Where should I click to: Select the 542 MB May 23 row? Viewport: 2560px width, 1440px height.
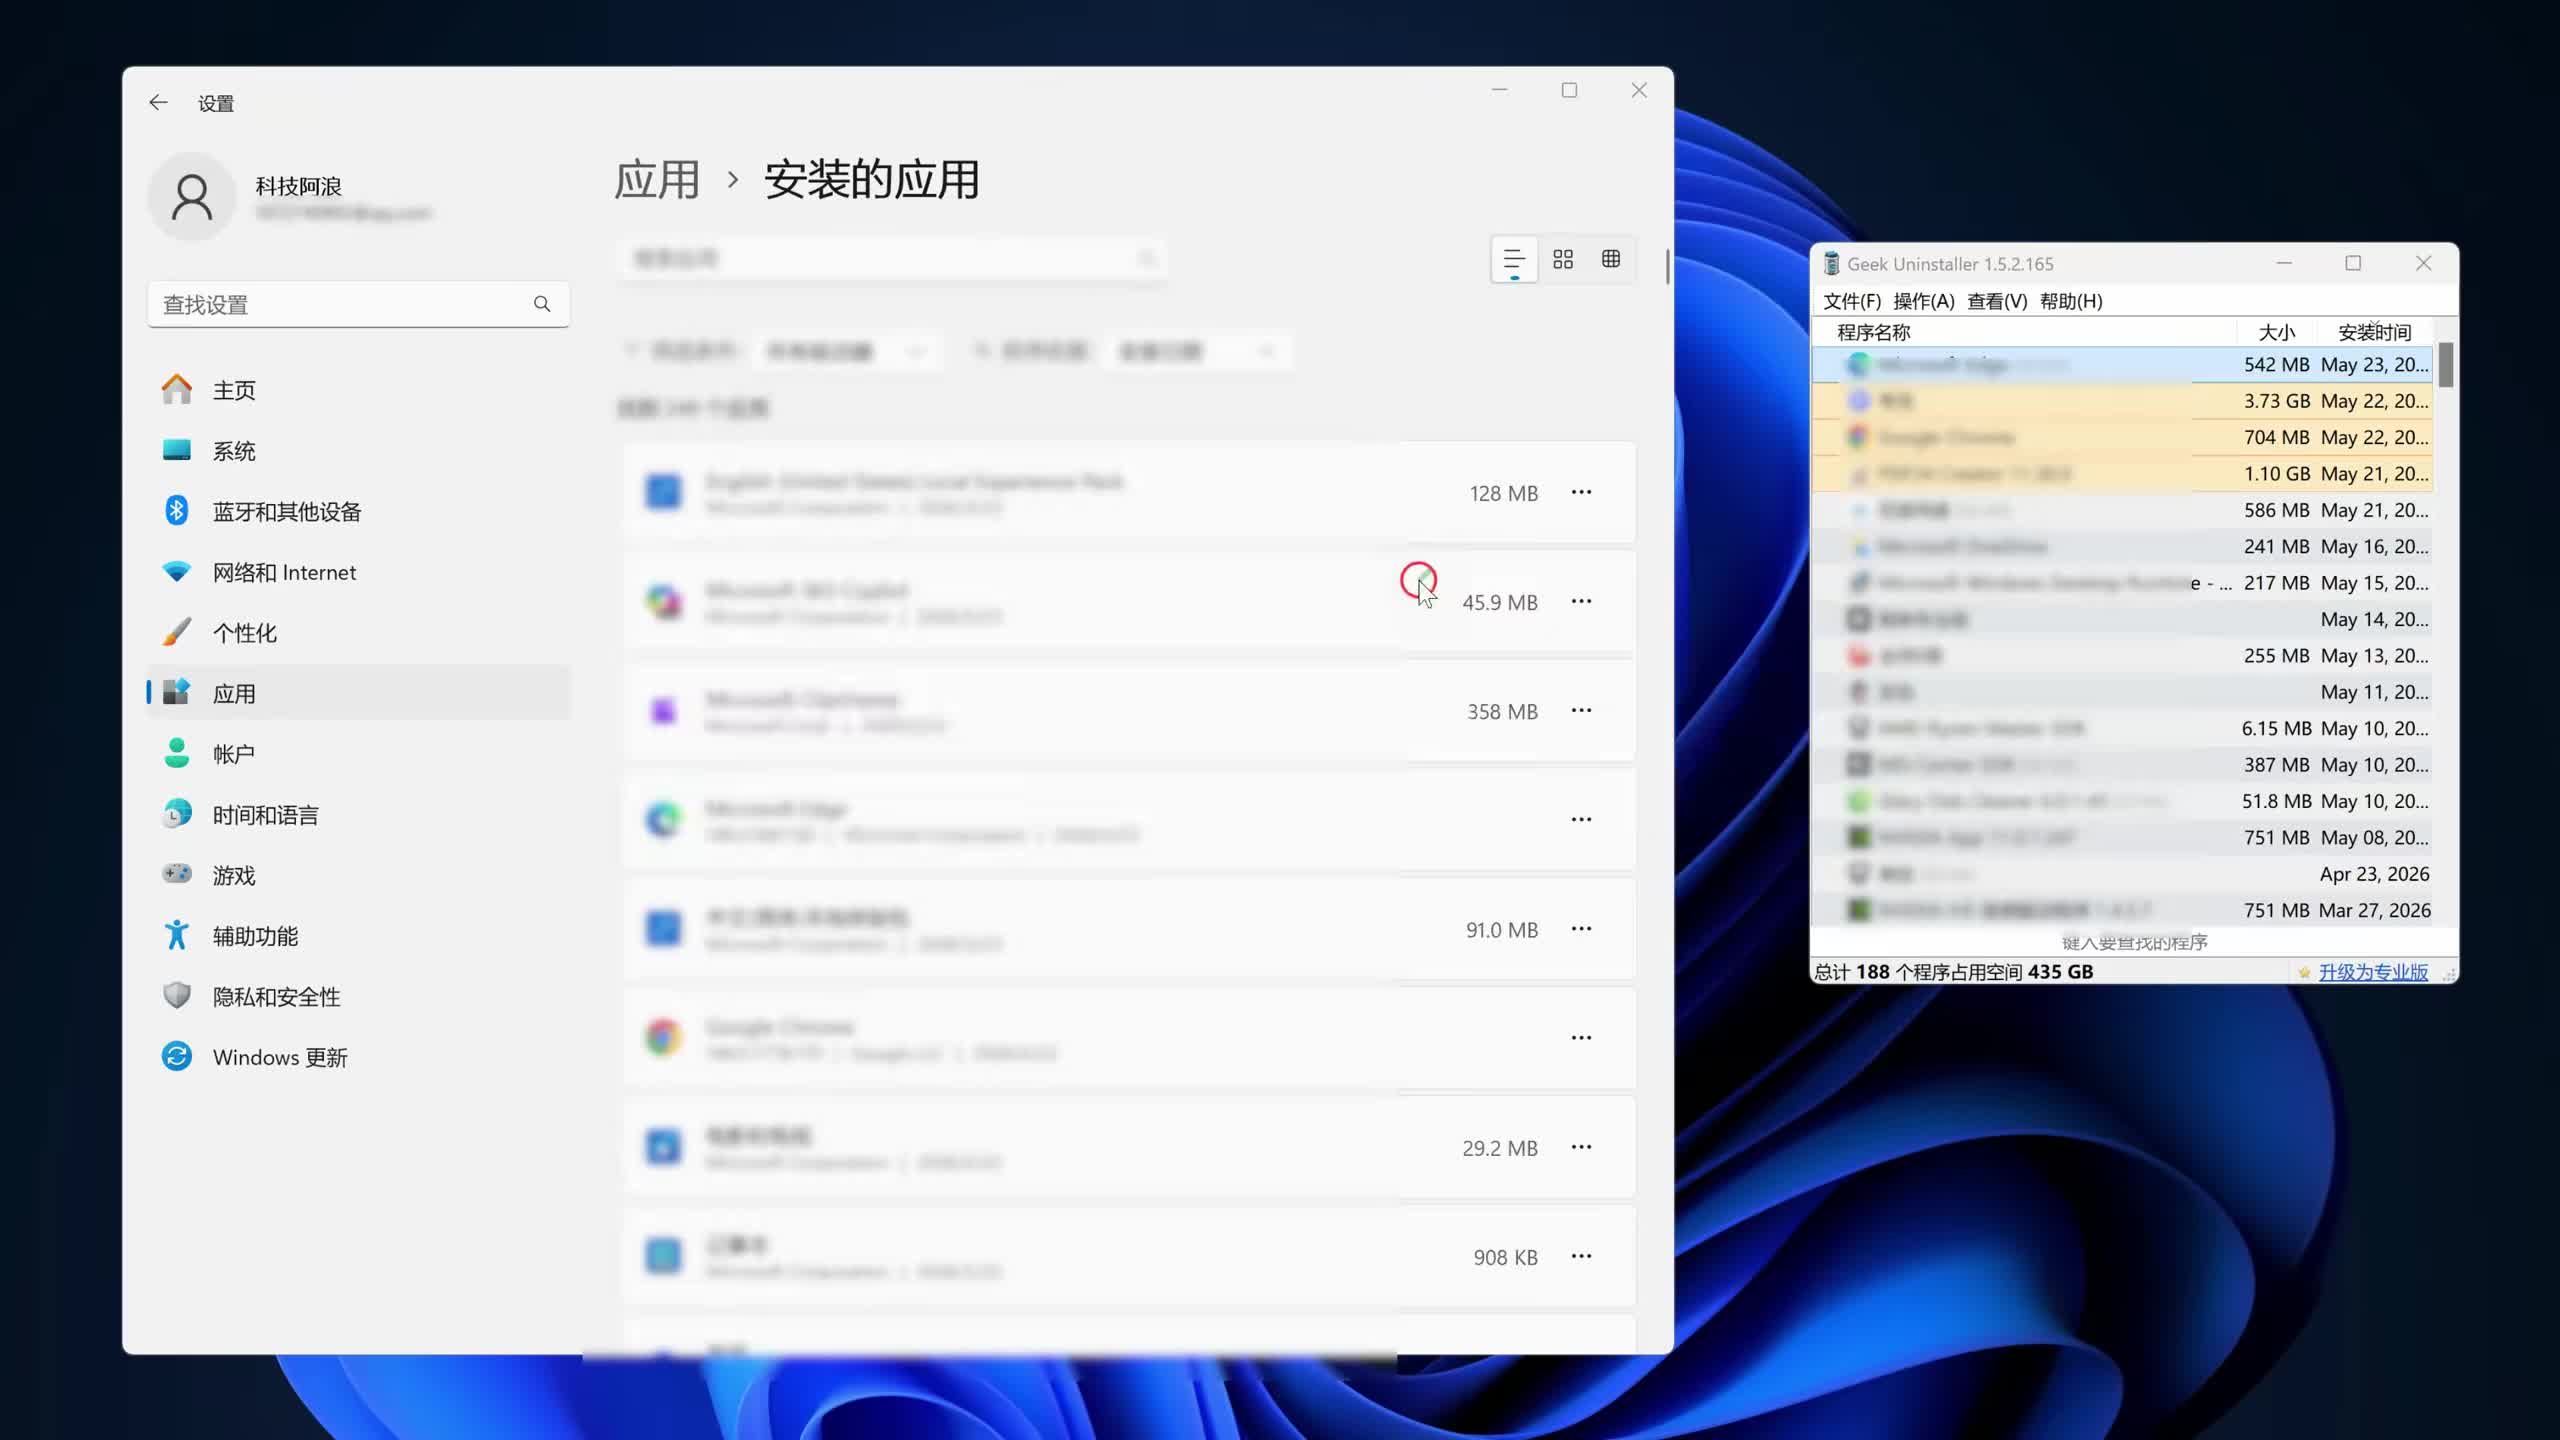pyautogui.click(x=2122, y=365)
